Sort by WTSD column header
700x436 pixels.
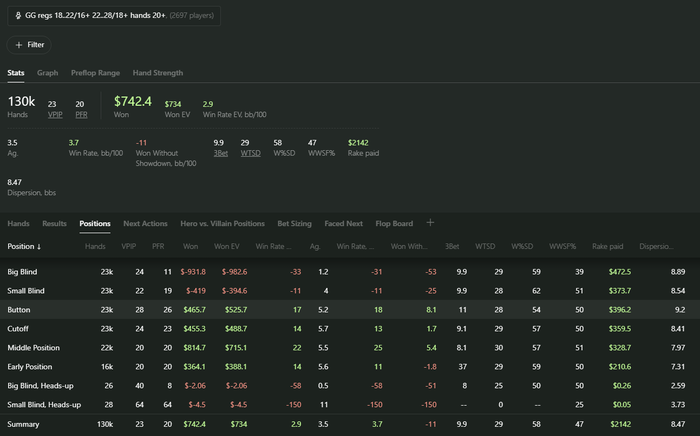pyautogui.click(x=485, y=246)
